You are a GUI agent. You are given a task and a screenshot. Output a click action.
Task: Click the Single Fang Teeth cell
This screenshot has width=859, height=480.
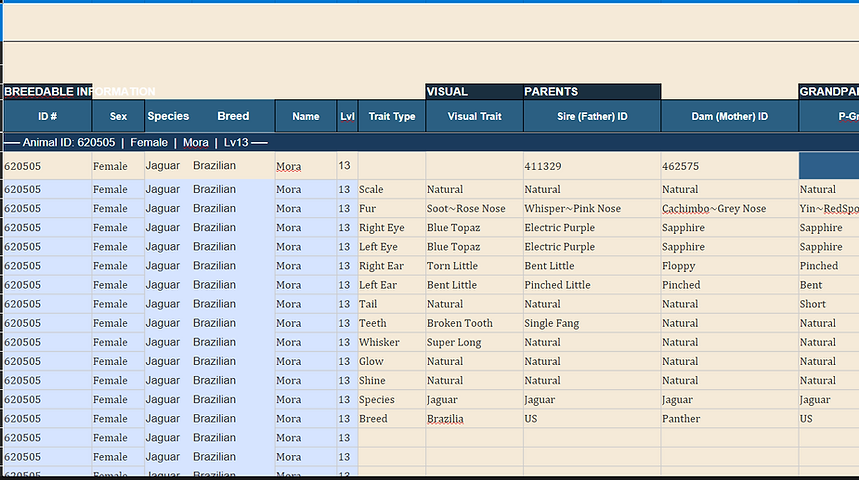(x=592, y=323)
